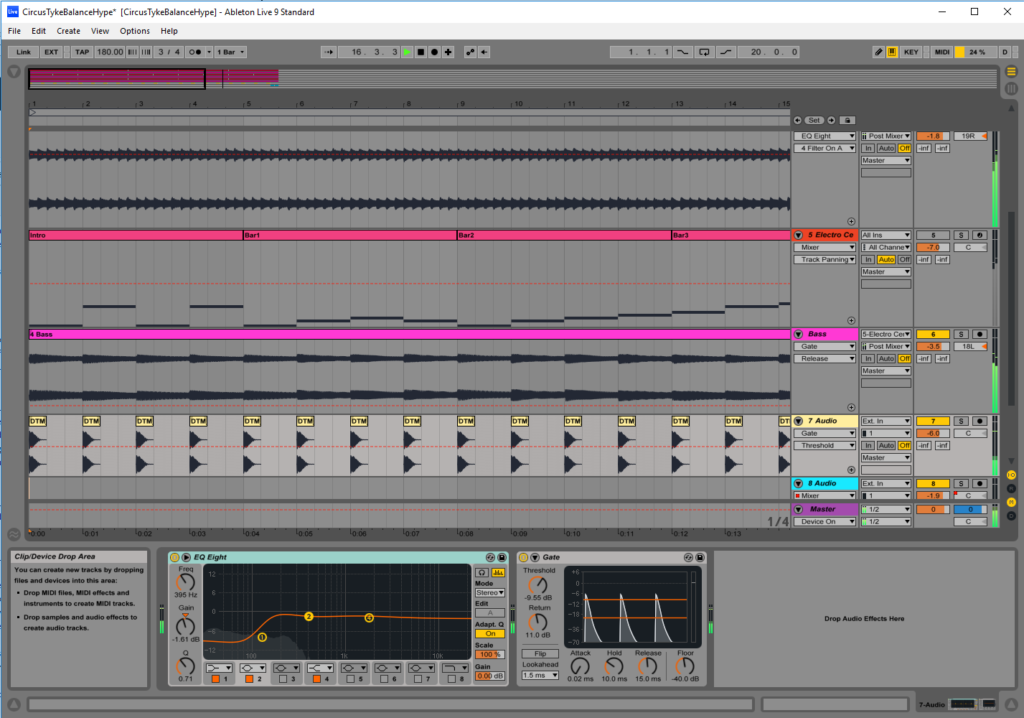Click the 5 Electro Ce volume slider -7.0
Screen dimensions: 1024x718
click(933, 248)
